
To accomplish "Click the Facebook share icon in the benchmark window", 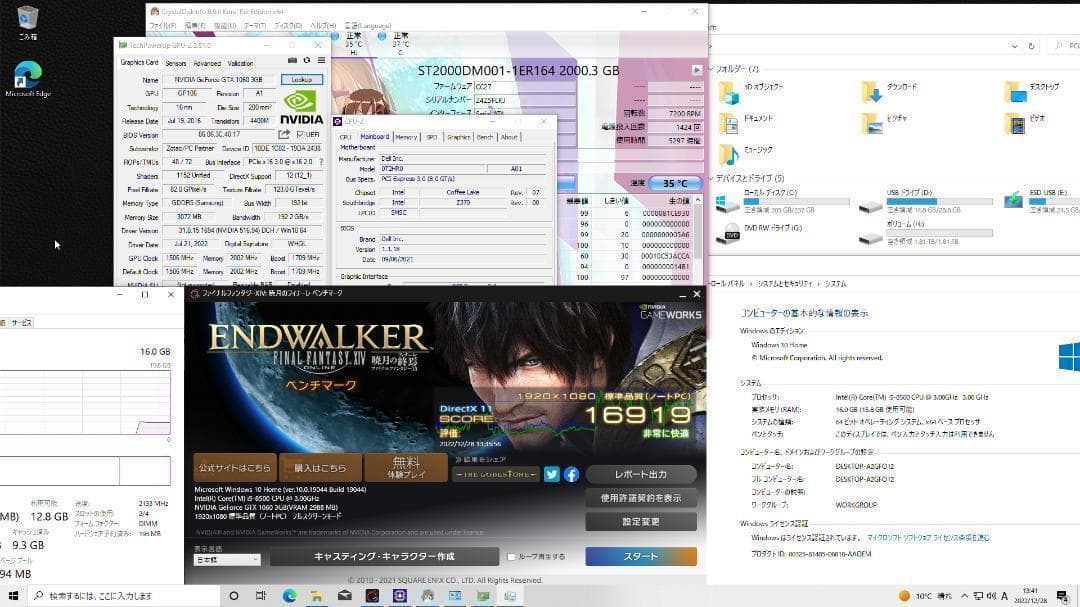I will pyautogui.click(x=572, y=475).
